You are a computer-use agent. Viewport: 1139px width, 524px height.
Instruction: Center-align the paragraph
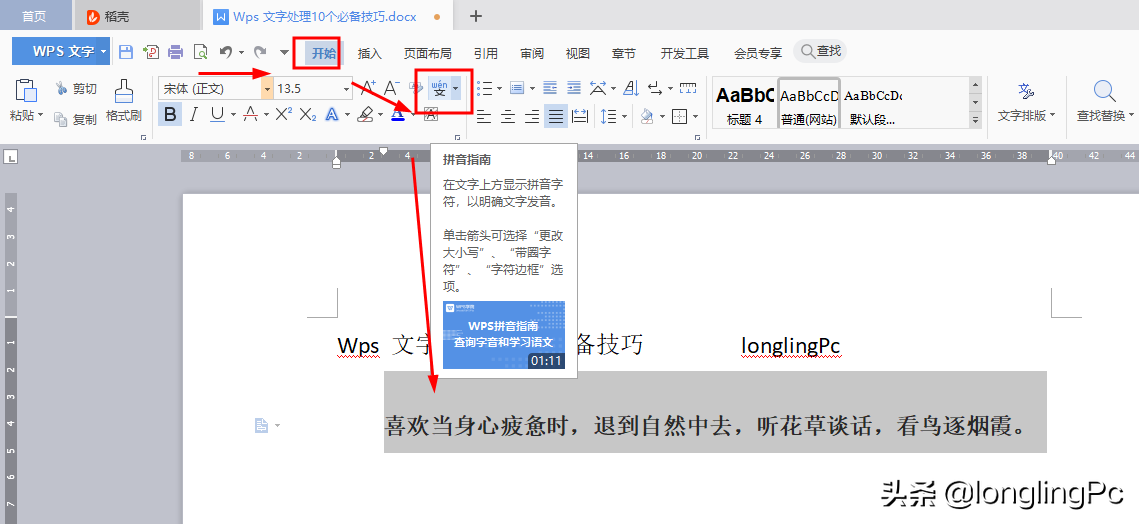[508, 116]
